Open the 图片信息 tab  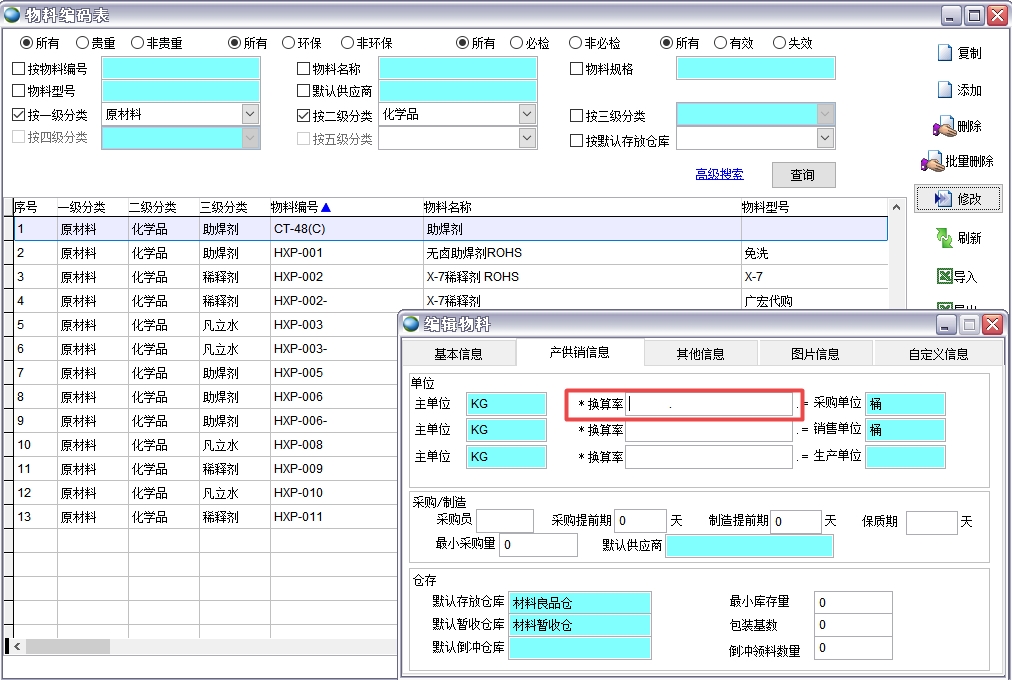click(x=815, y=354)
